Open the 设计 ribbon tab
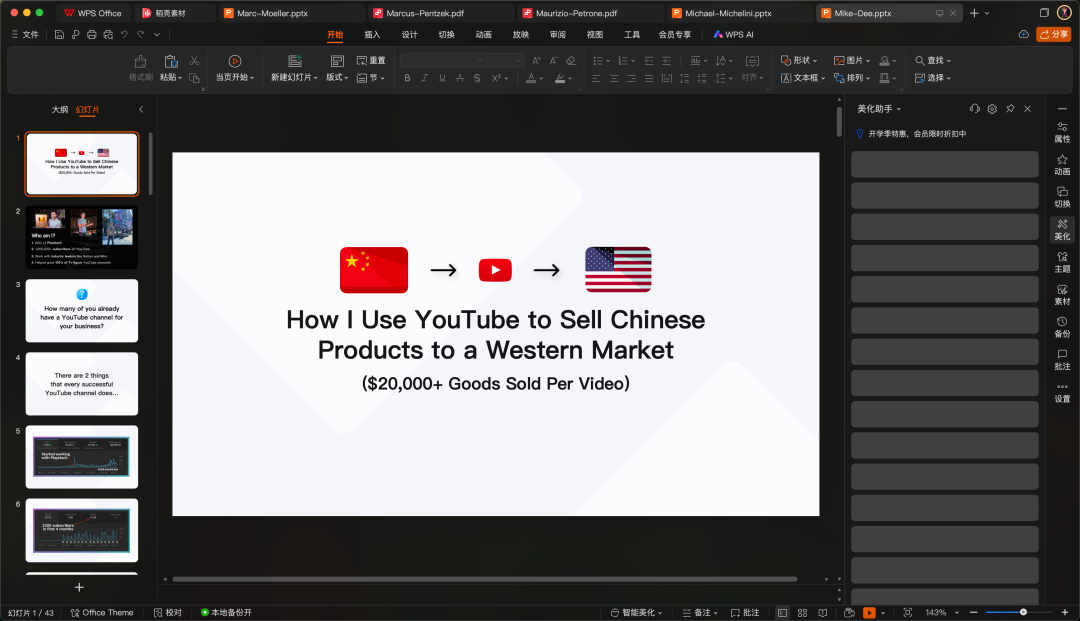 [x=409, y=34]
